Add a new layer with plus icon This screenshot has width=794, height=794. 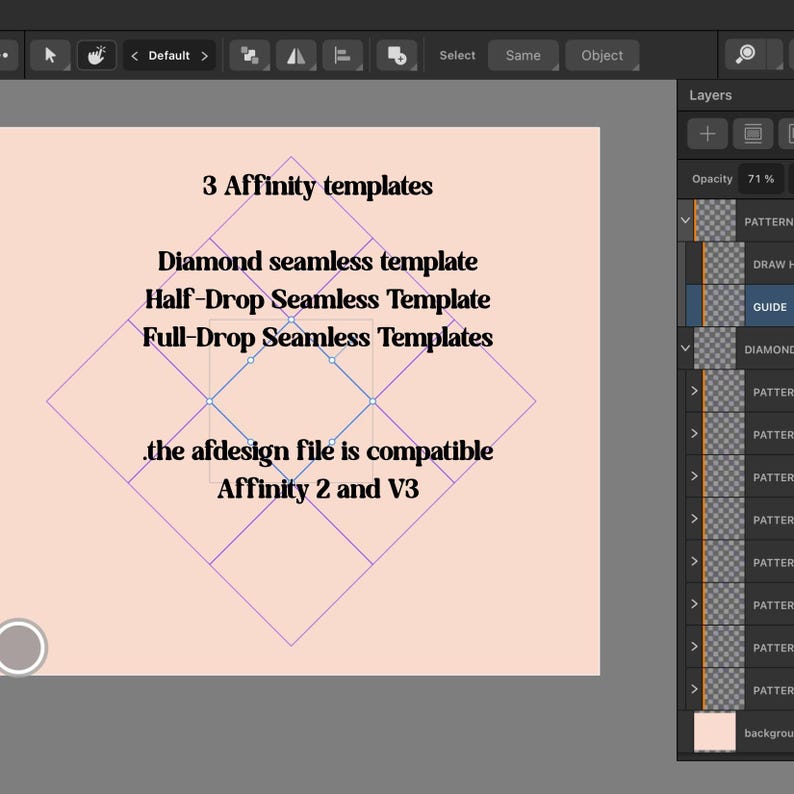click(707, 134)
